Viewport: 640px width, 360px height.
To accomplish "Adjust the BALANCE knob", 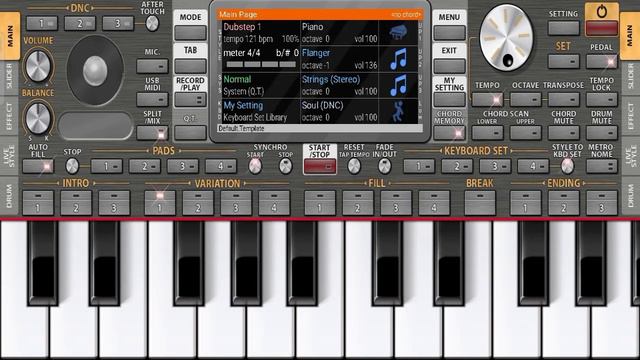I will click(38, 118).
